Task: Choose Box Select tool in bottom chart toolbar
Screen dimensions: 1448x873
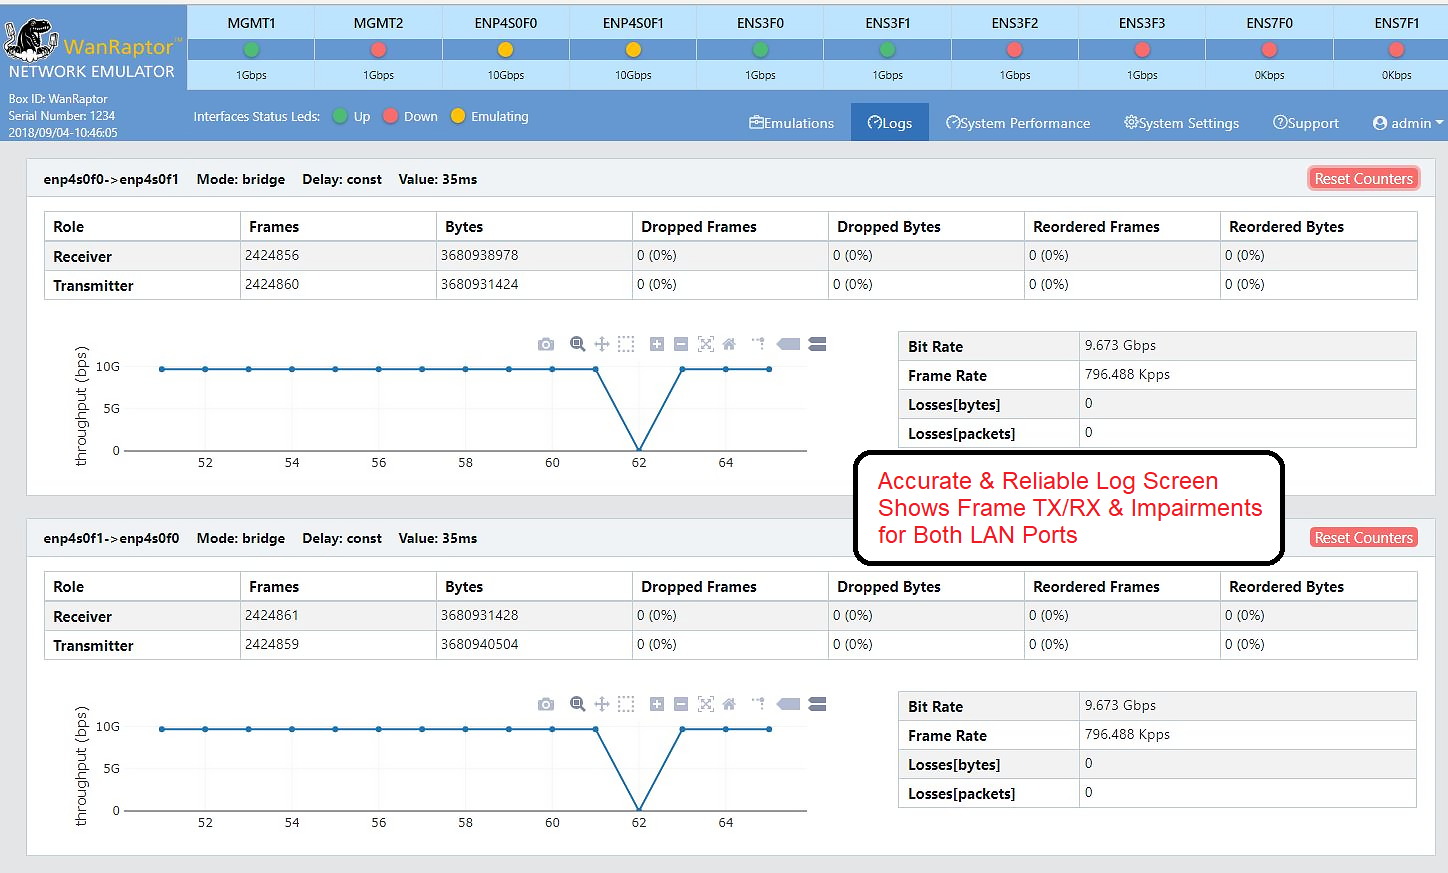Action: pos(626,704)
